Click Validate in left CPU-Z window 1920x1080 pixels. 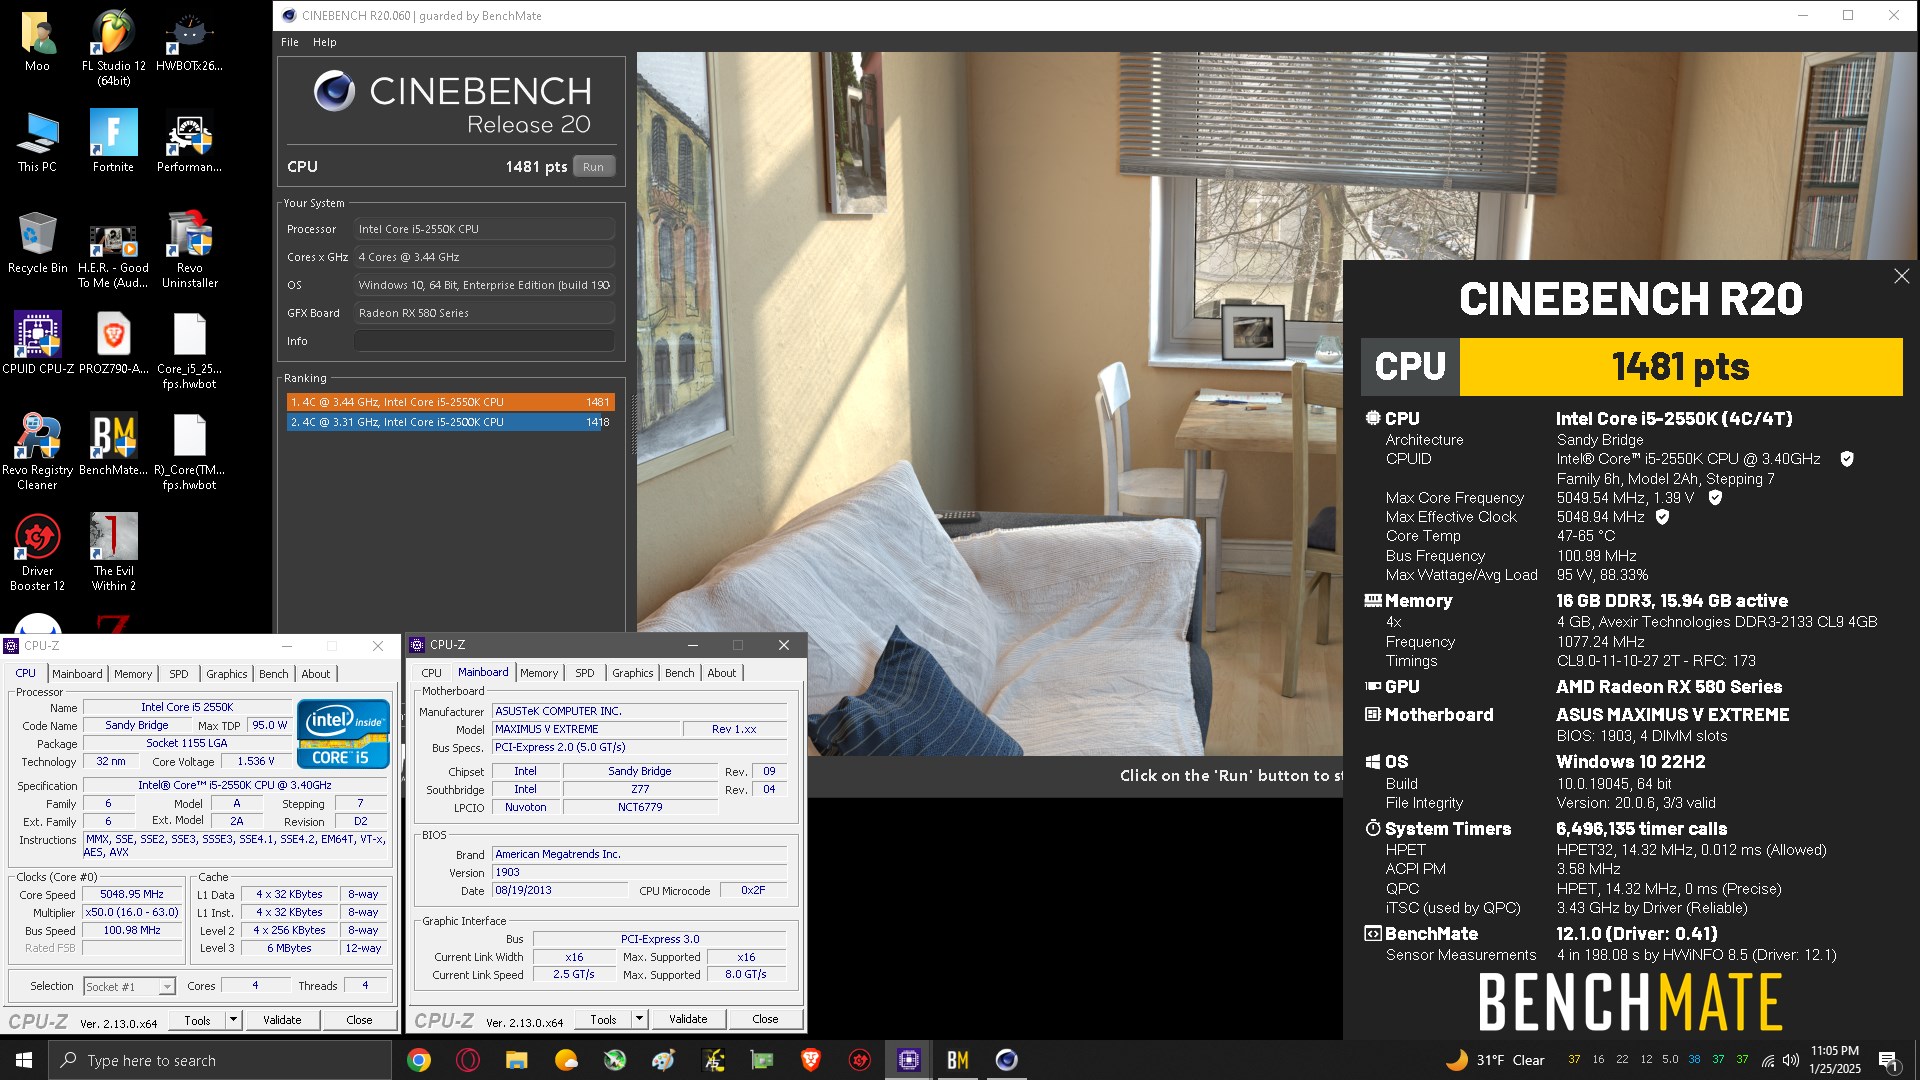pos(282,1020)
